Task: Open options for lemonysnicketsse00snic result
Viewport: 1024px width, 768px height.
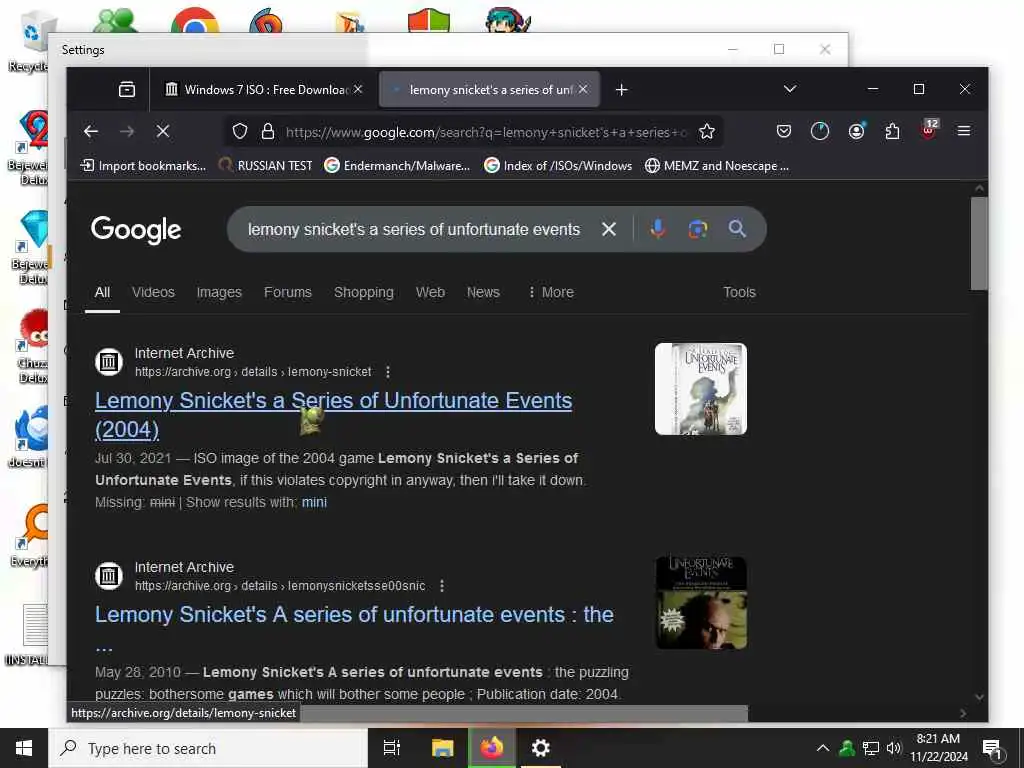Action: pyautogui.click(x=442, y=586)
